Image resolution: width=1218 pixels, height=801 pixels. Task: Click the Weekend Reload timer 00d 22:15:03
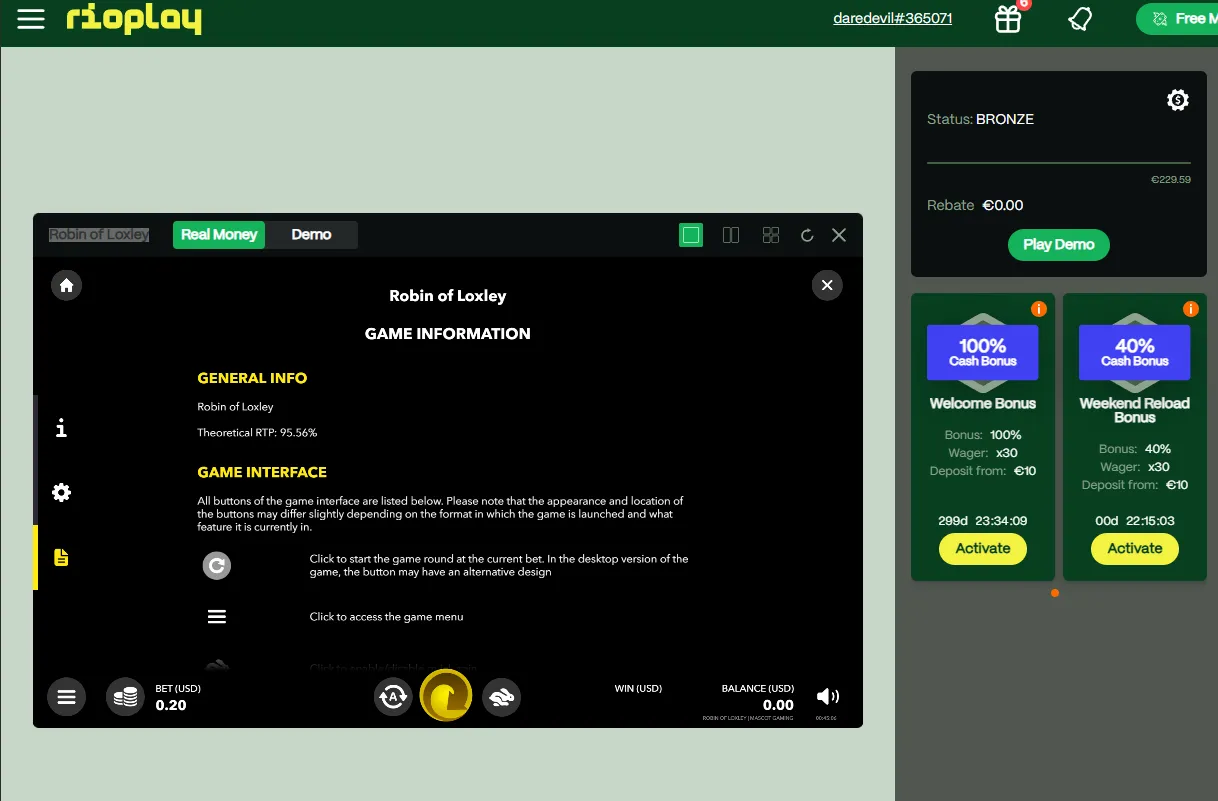1135,521
